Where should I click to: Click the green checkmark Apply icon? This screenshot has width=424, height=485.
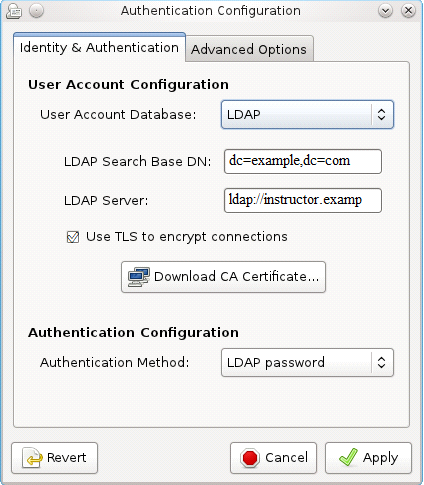click(x=348, y=457)
